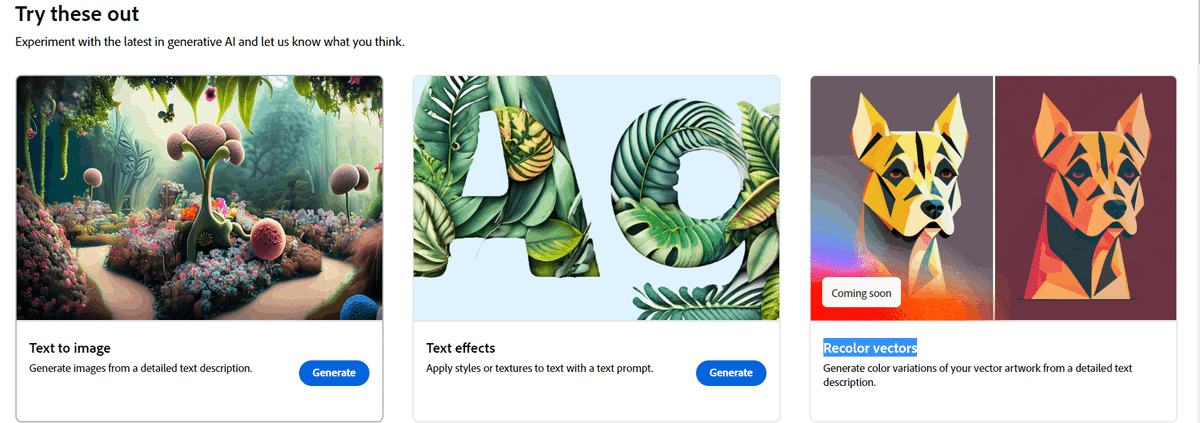Viewport: 1200px width, 423px height.
Task: Open the fantasy garden preview image
Action: [200, 198]
